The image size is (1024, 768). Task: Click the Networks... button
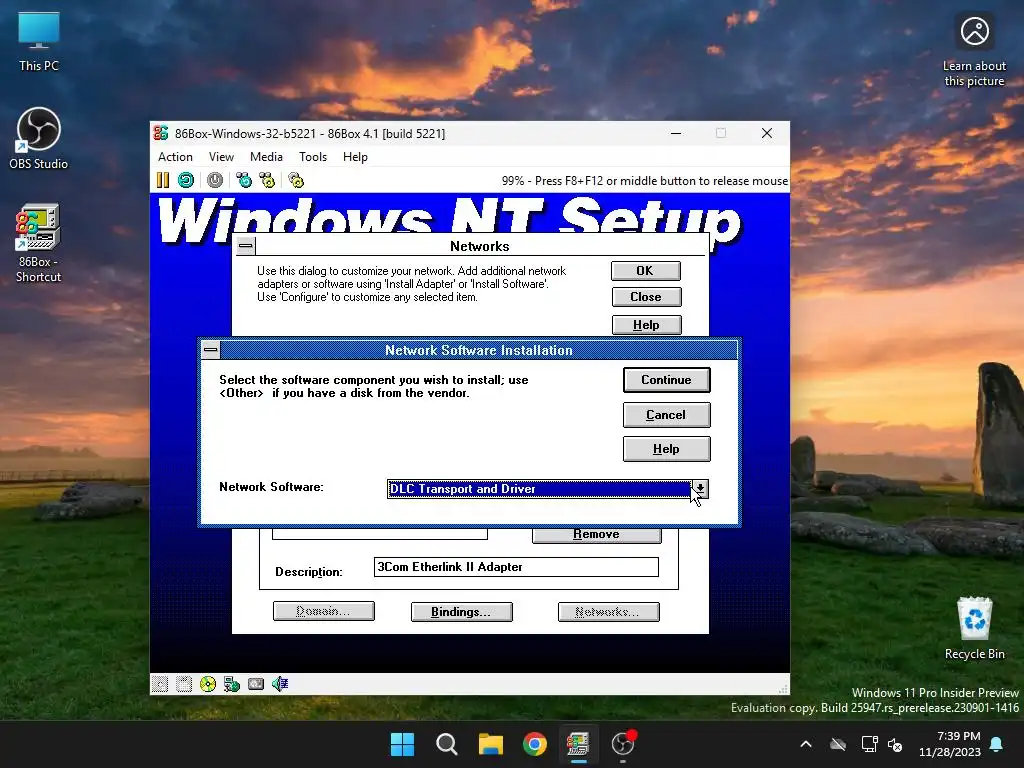(x=608, y=612)
